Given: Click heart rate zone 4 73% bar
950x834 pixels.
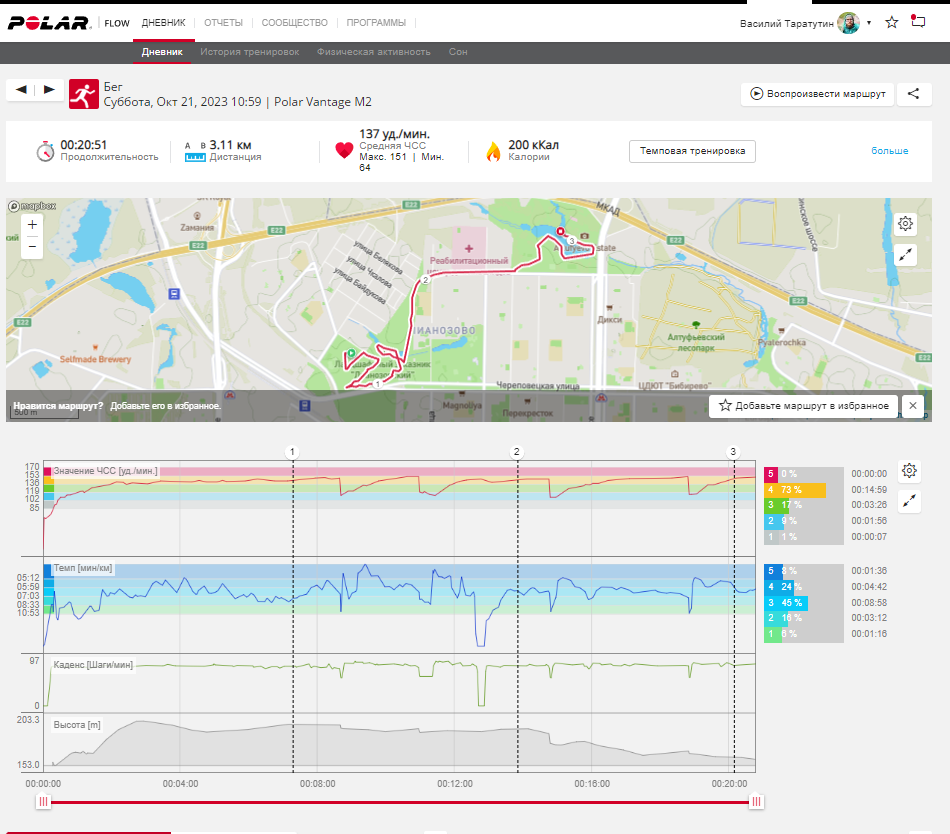Looking at the screenshot, I should [795, 489].
